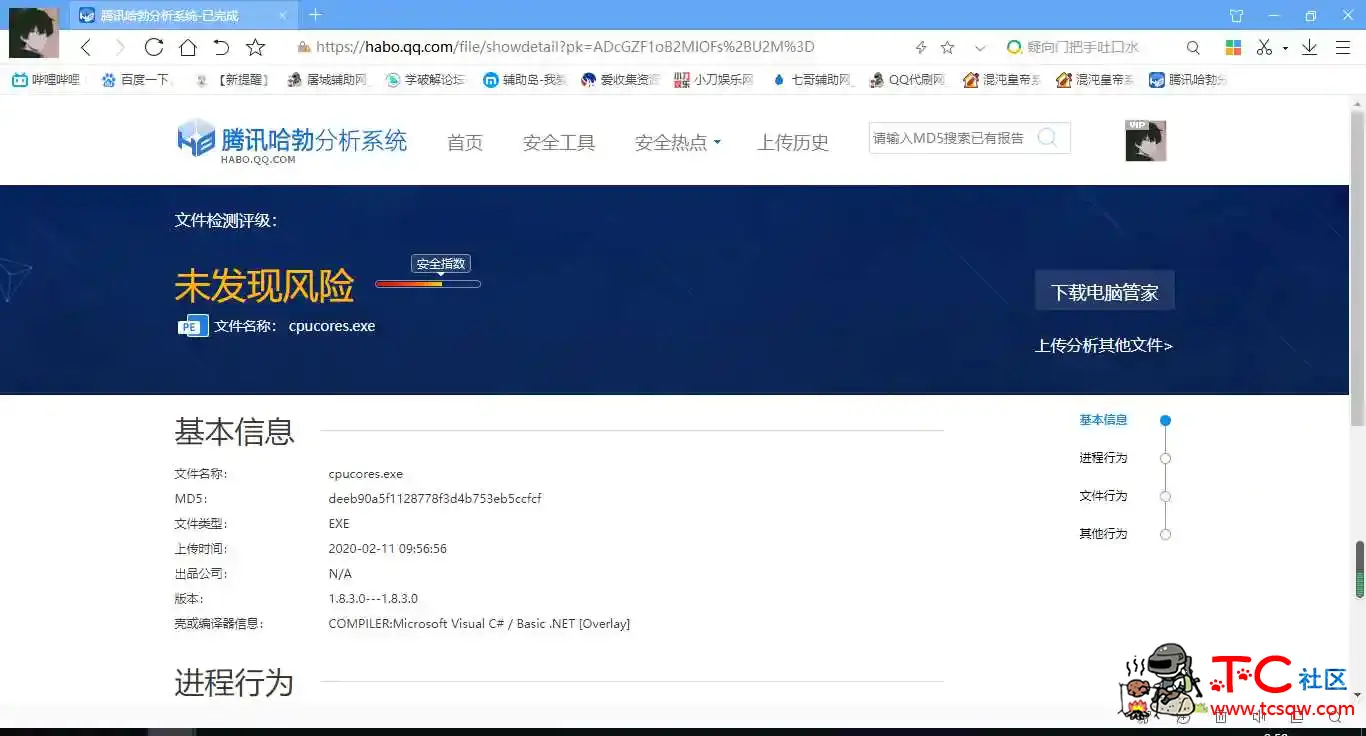Click the undo closed page icon
The image size is (1366, 736).
click(x=221, y=47)
